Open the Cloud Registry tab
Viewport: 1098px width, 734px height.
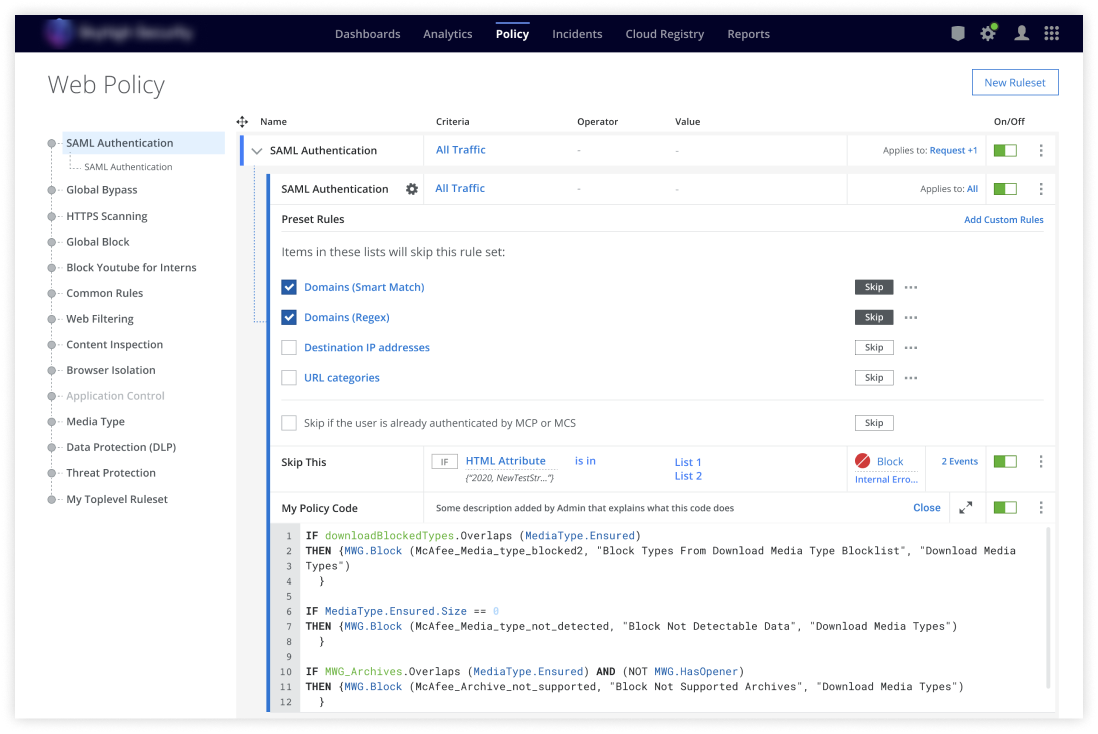pyautogui.click(x=664, y=34)
